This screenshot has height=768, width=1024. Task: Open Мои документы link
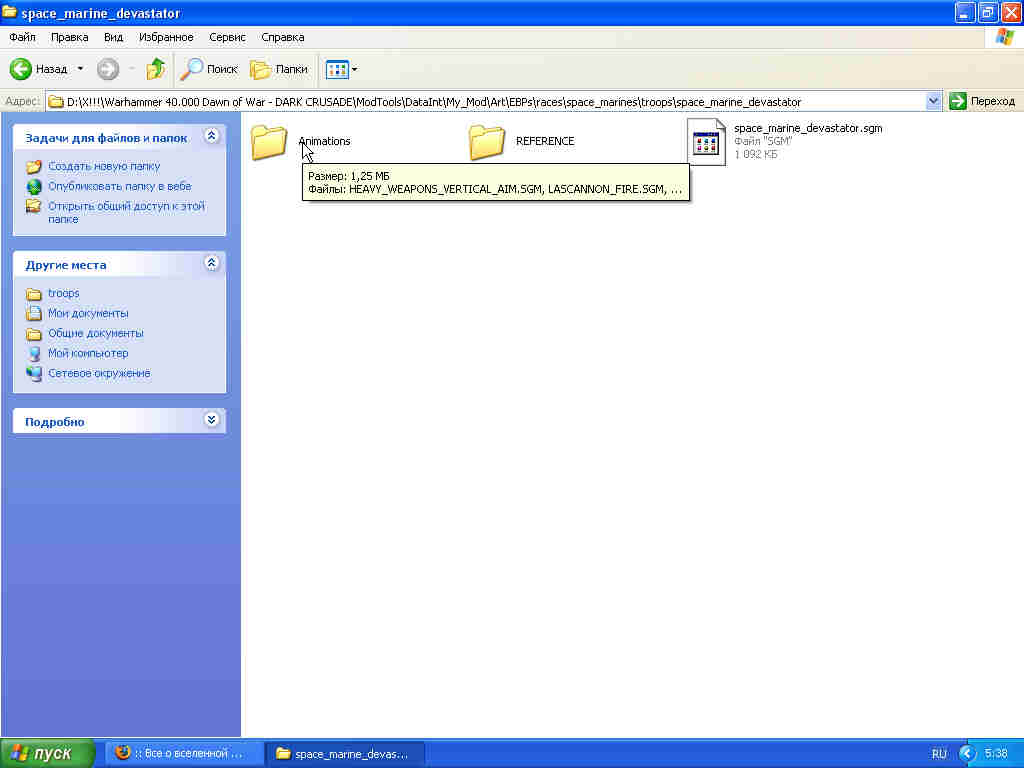tap(88, 313)
